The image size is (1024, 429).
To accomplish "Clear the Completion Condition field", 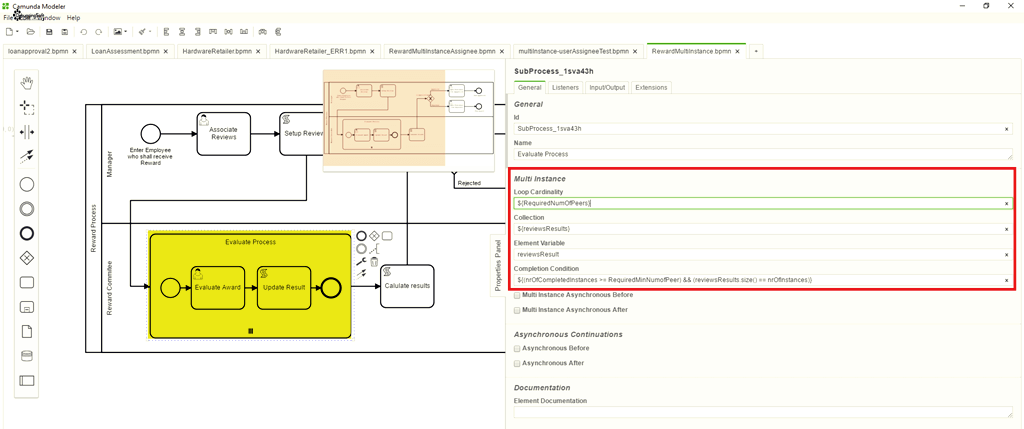I will [1006, 280].
